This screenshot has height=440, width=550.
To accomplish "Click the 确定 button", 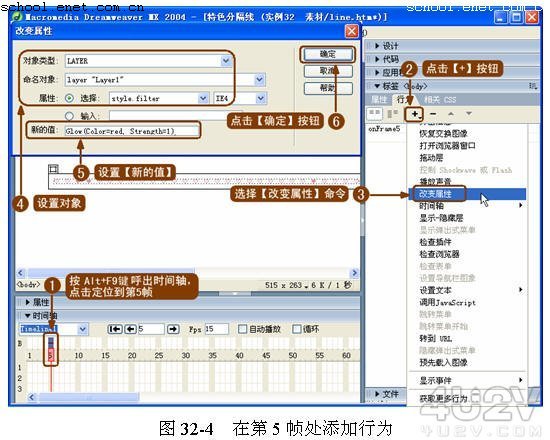I will pyautogui.click(x=328, y=54).
